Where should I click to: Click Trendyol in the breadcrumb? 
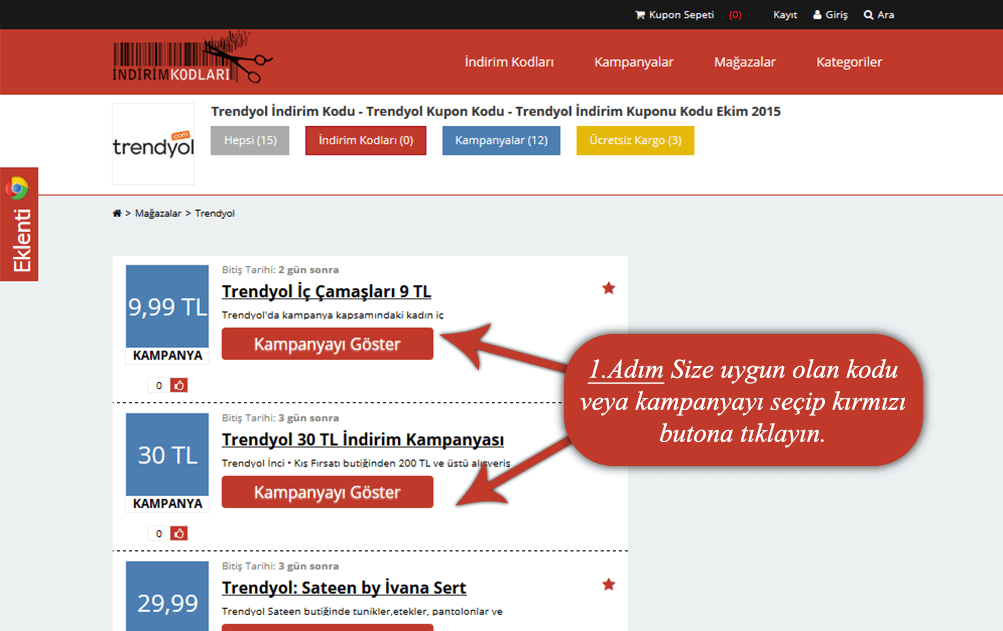coord(215,213)
